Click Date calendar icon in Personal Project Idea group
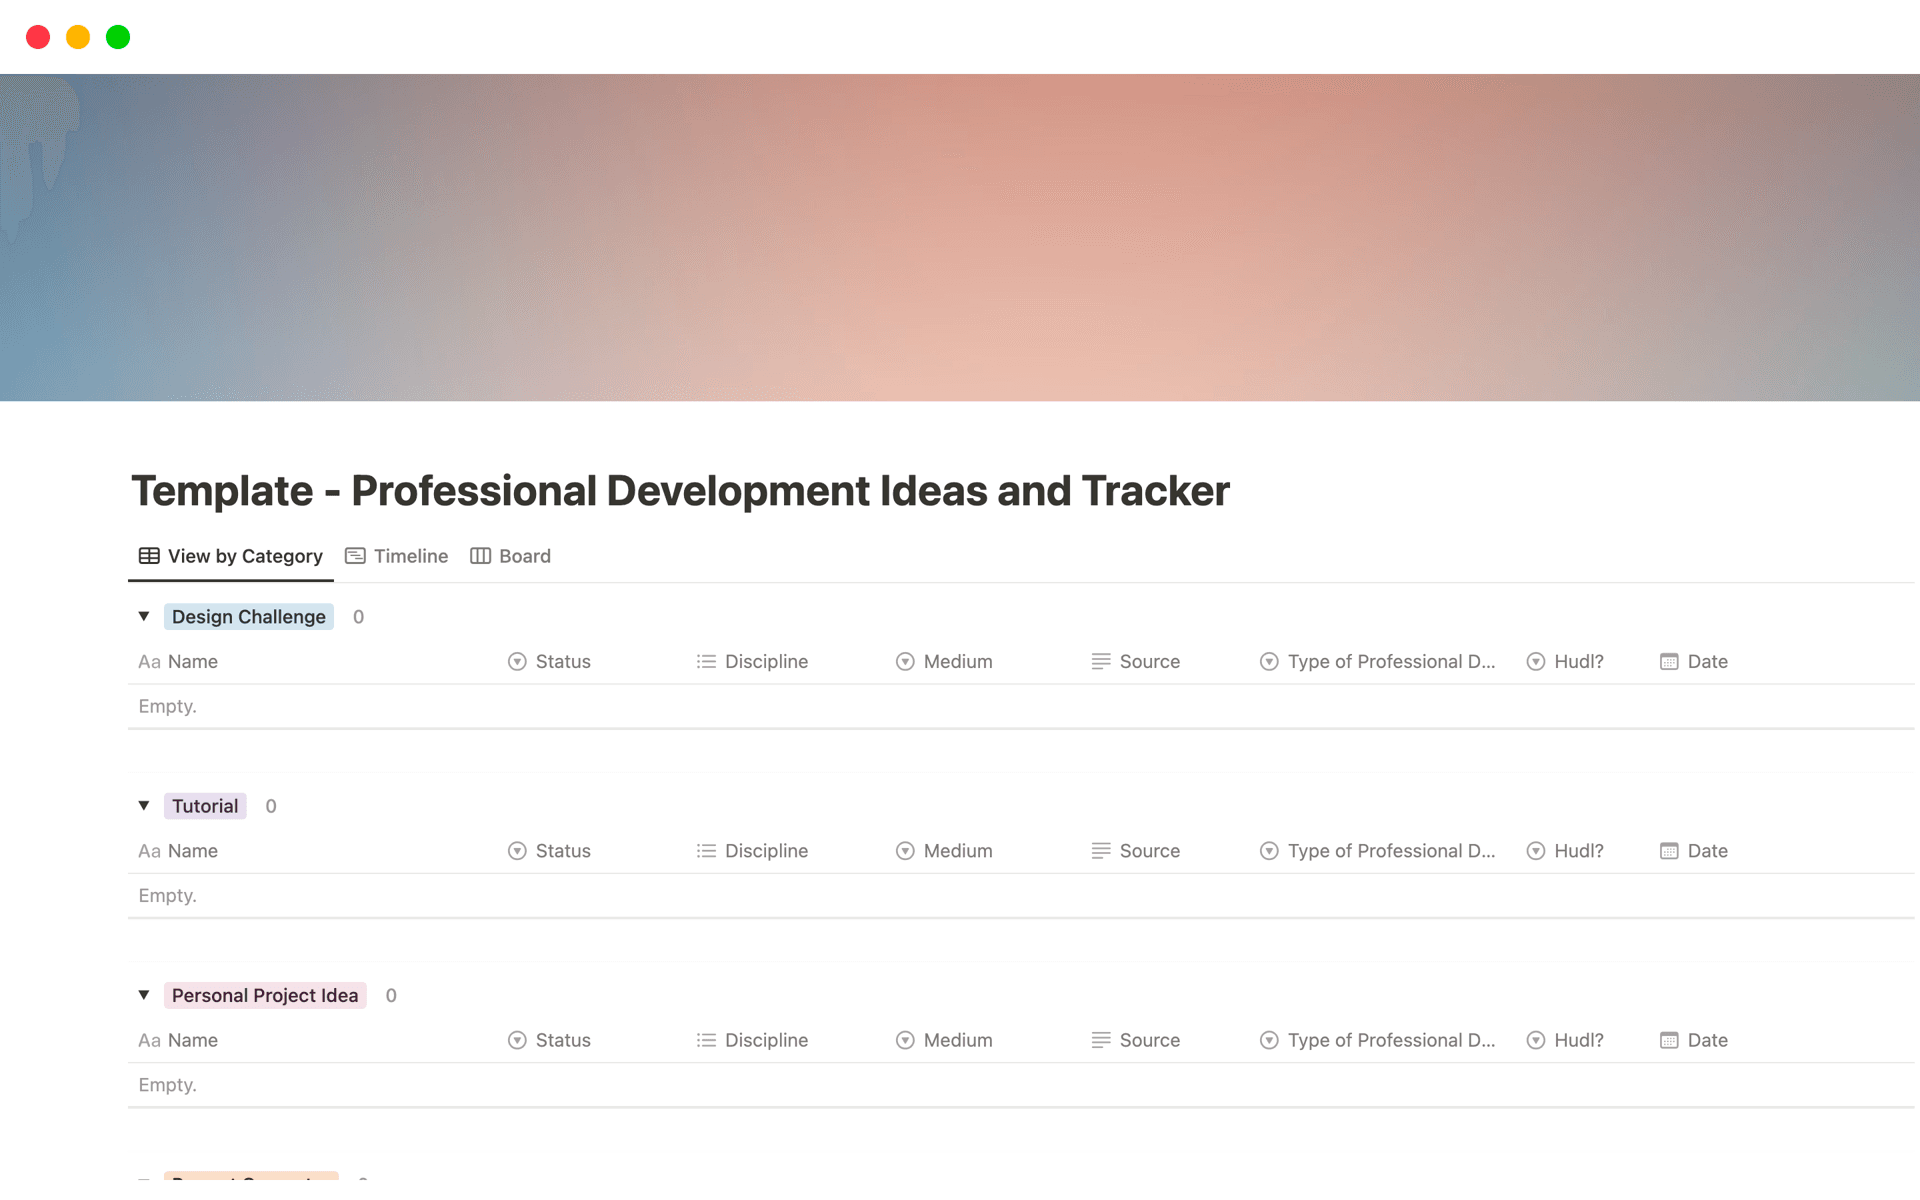1920x1200 pixels. (1669, 1040)
